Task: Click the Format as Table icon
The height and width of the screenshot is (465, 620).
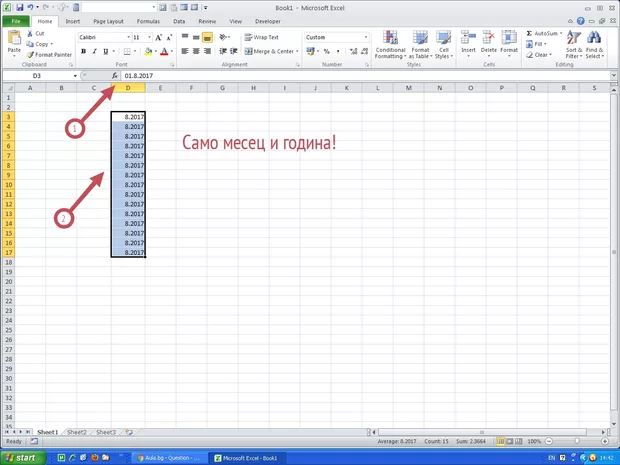Action: pyautogui.click(x=416, y=44)
